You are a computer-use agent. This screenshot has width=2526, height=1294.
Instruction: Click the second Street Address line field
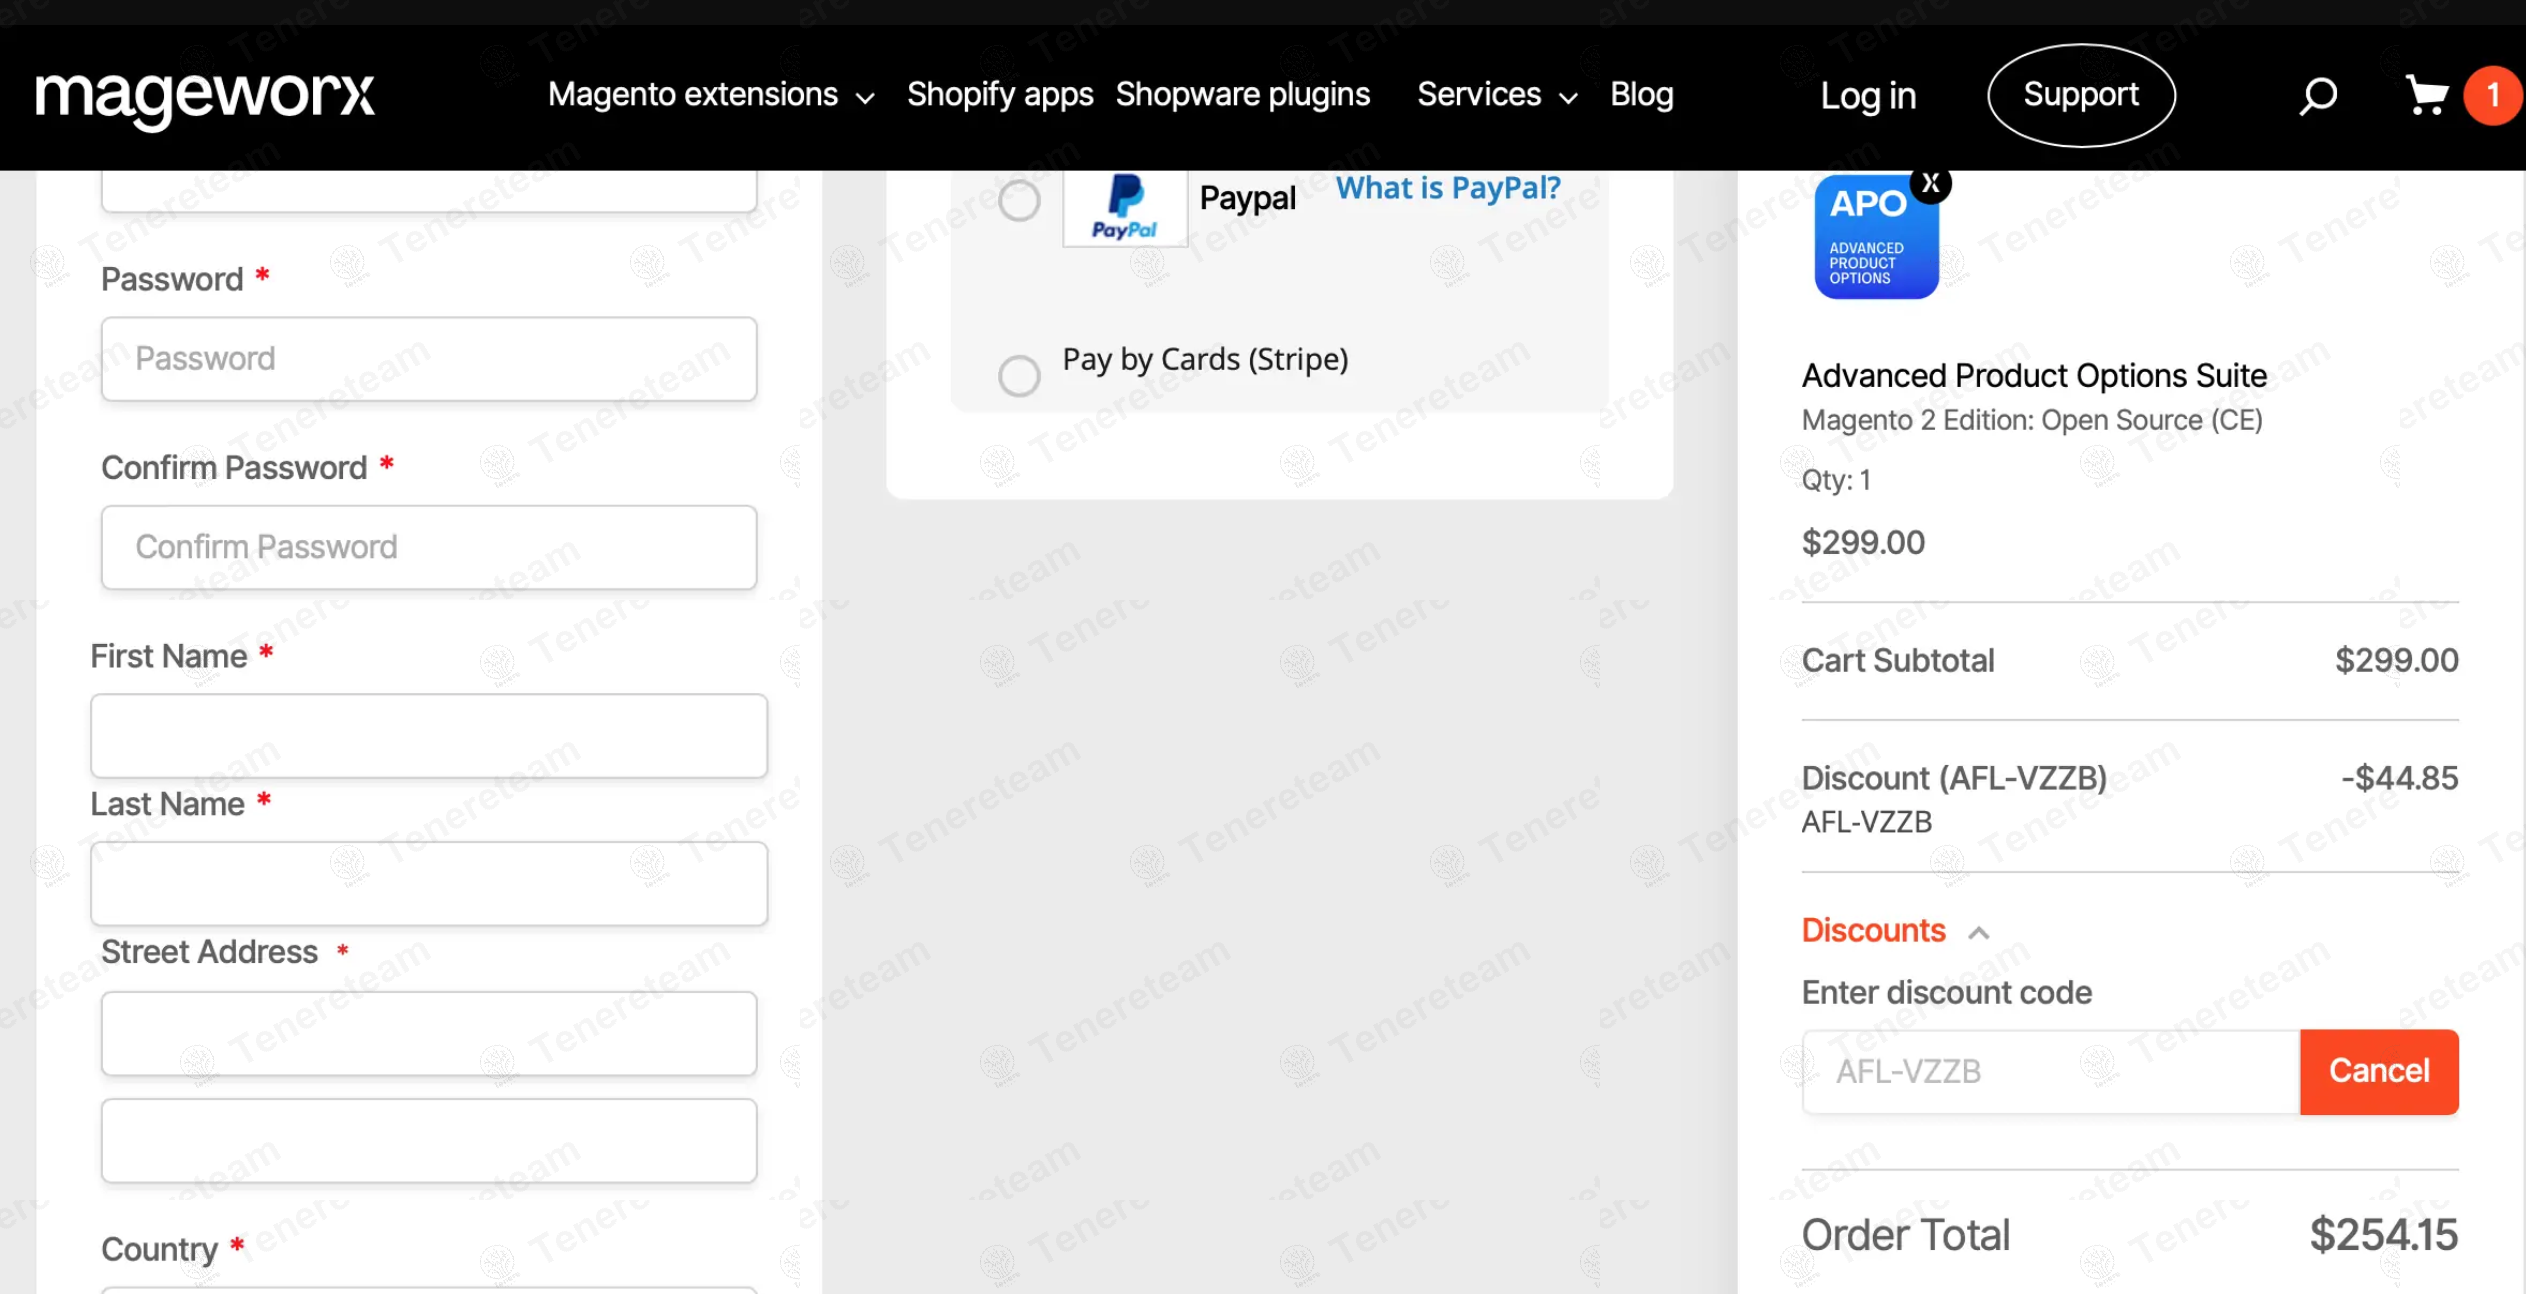[x=429, y=1140]
